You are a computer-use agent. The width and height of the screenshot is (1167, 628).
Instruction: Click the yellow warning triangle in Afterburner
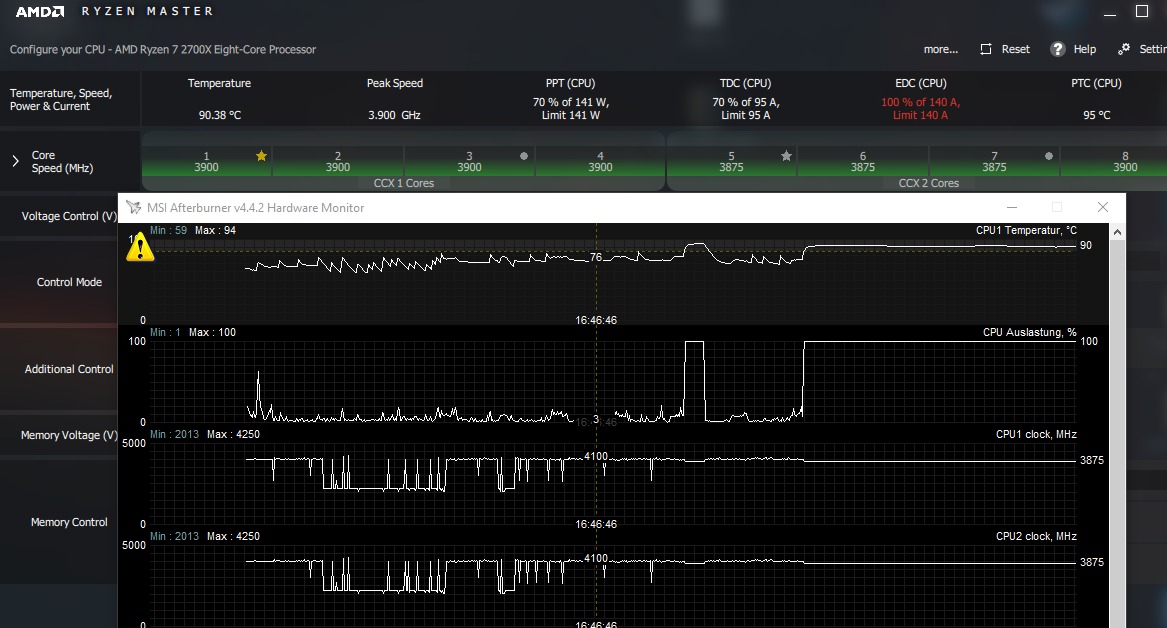pos(140,248)
